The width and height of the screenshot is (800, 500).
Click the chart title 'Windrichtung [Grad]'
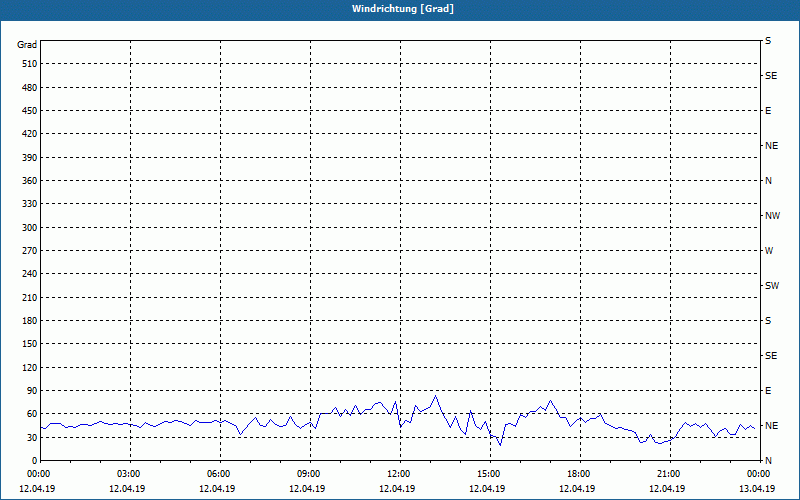(403, 9)
